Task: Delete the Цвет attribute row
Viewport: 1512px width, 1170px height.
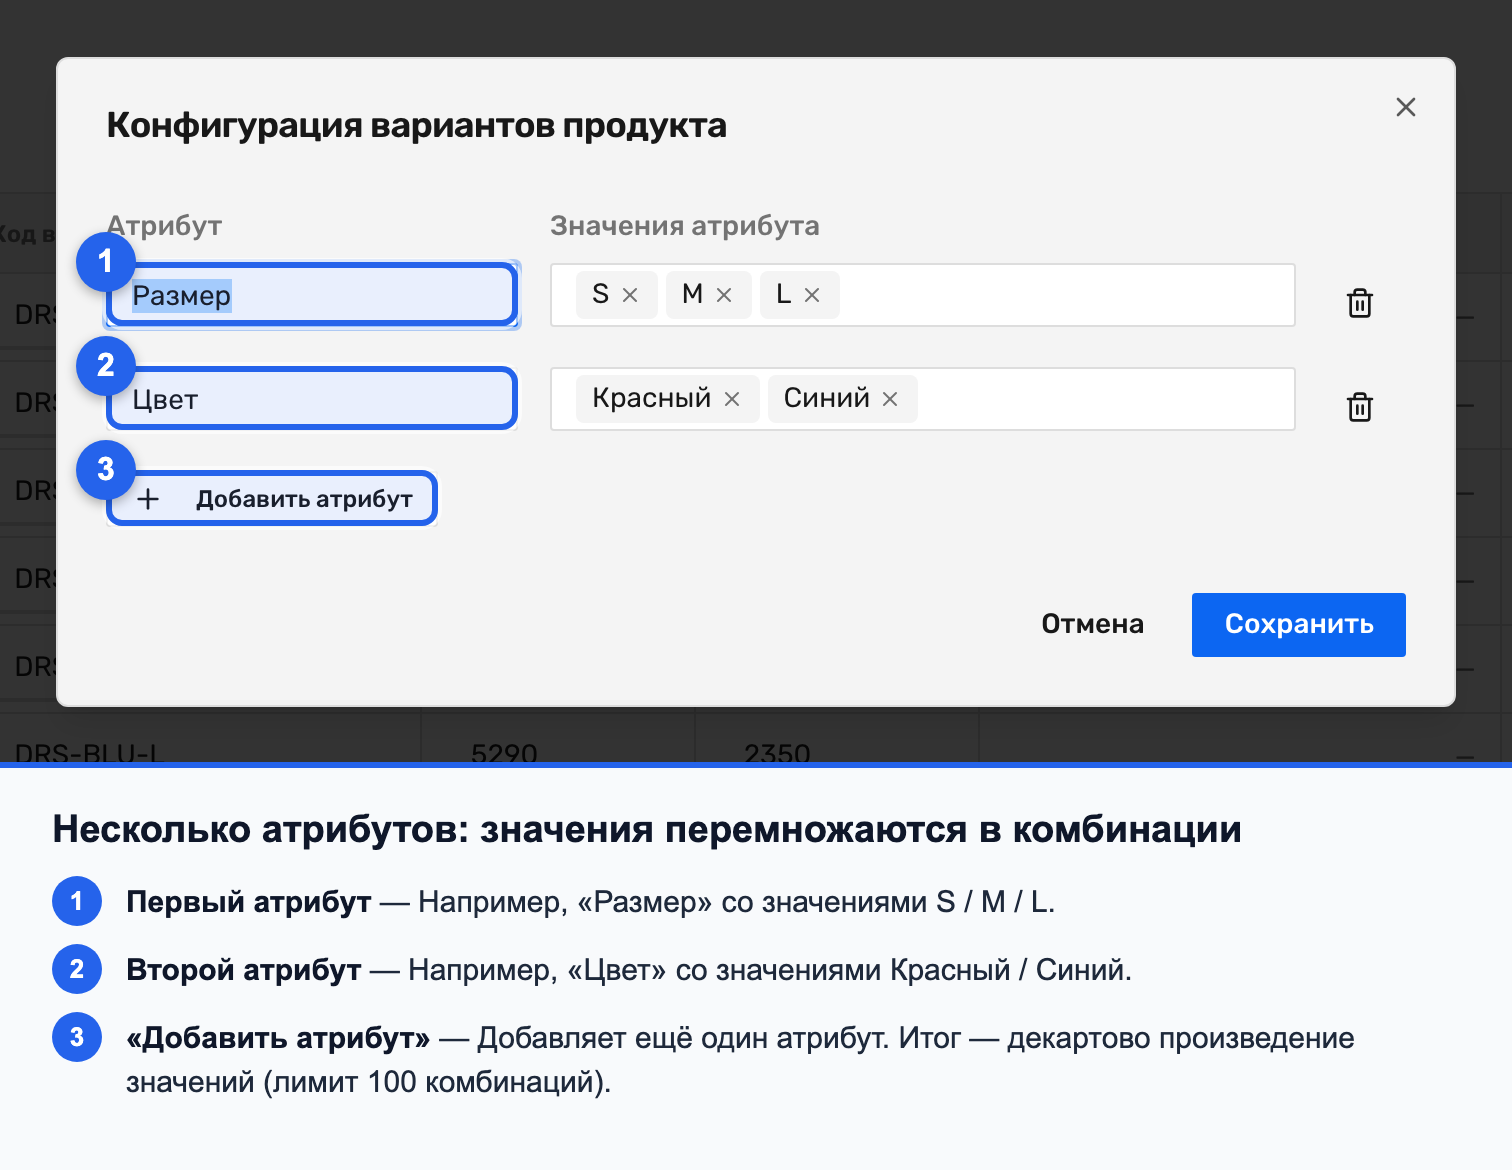Action: point(1359,406)
